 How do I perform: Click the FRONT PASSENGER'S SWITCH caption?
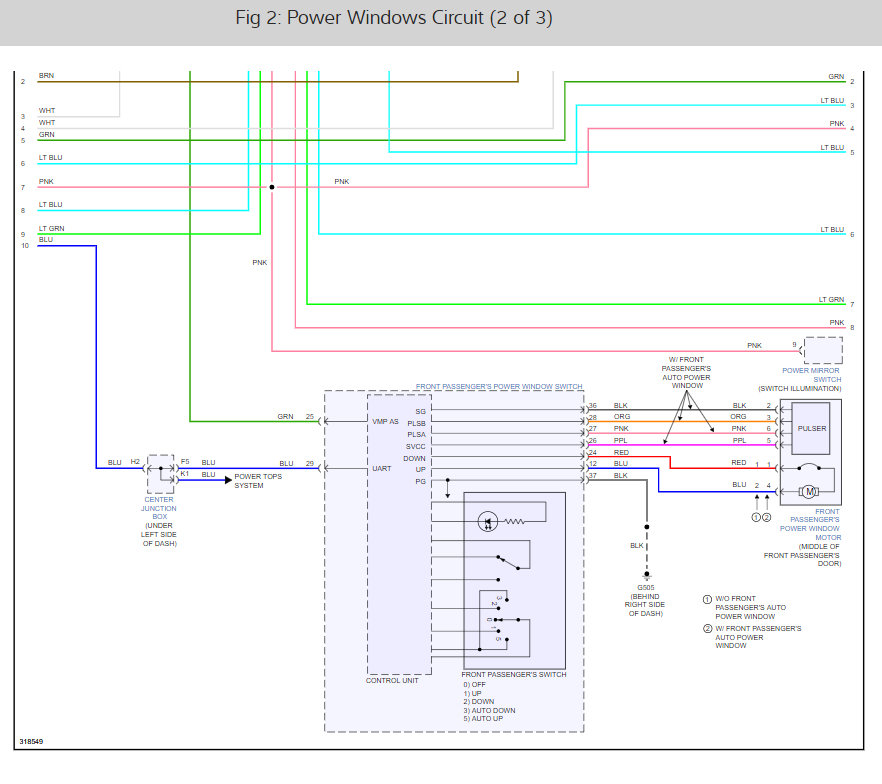point(514,674)
